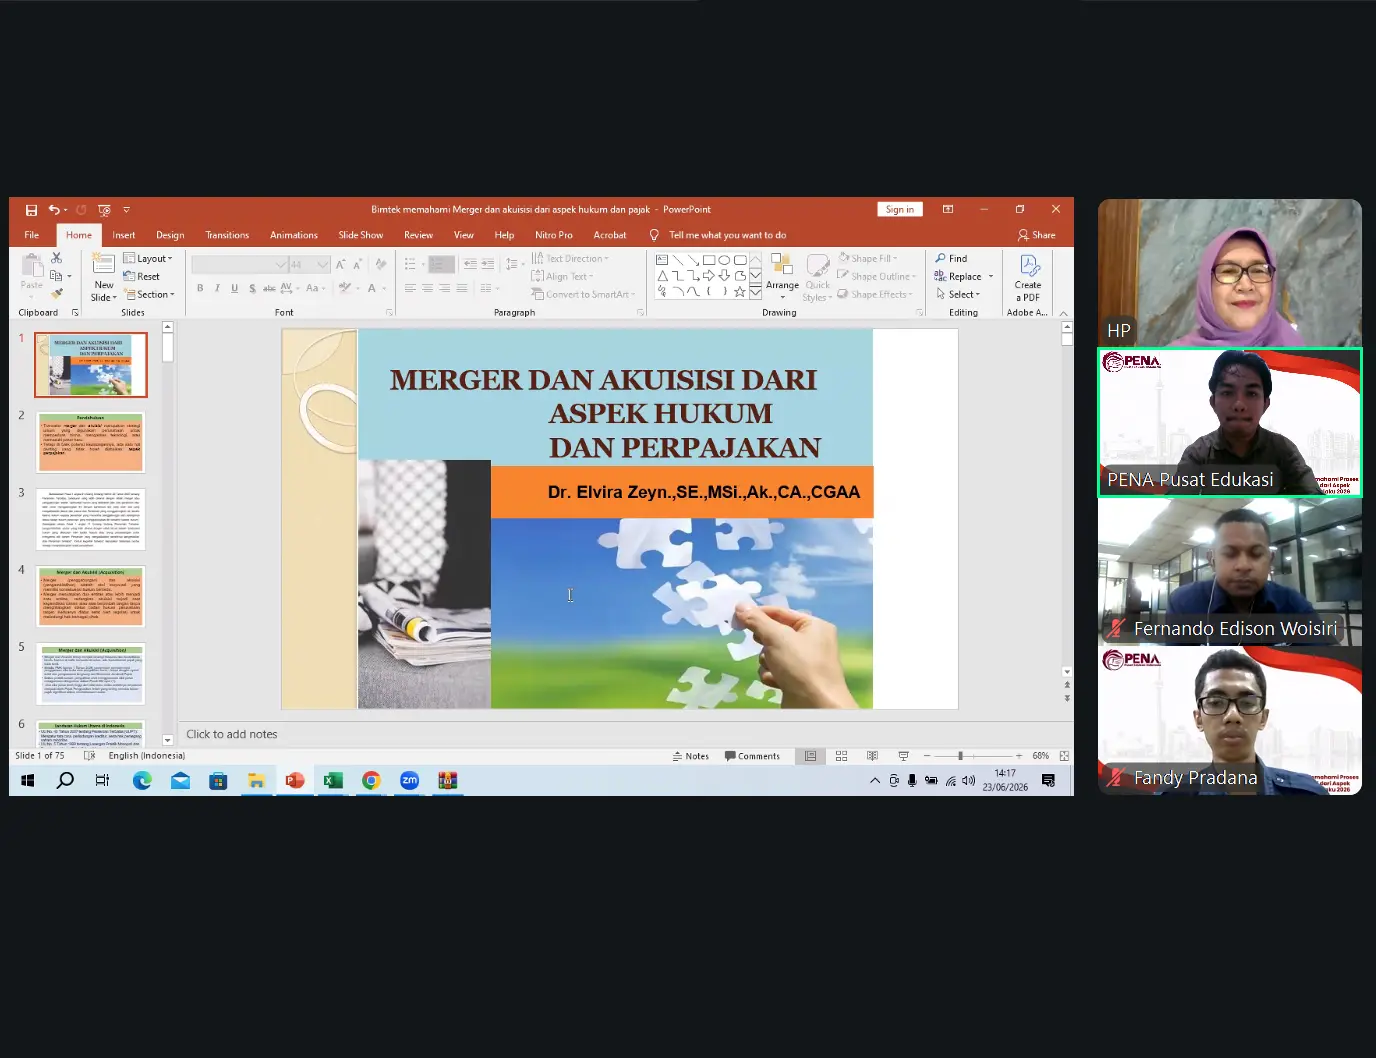Screen dimensions: 1376x1058
Task: Click the Create a PDF icon
Action: click(x=1028, y=278)
